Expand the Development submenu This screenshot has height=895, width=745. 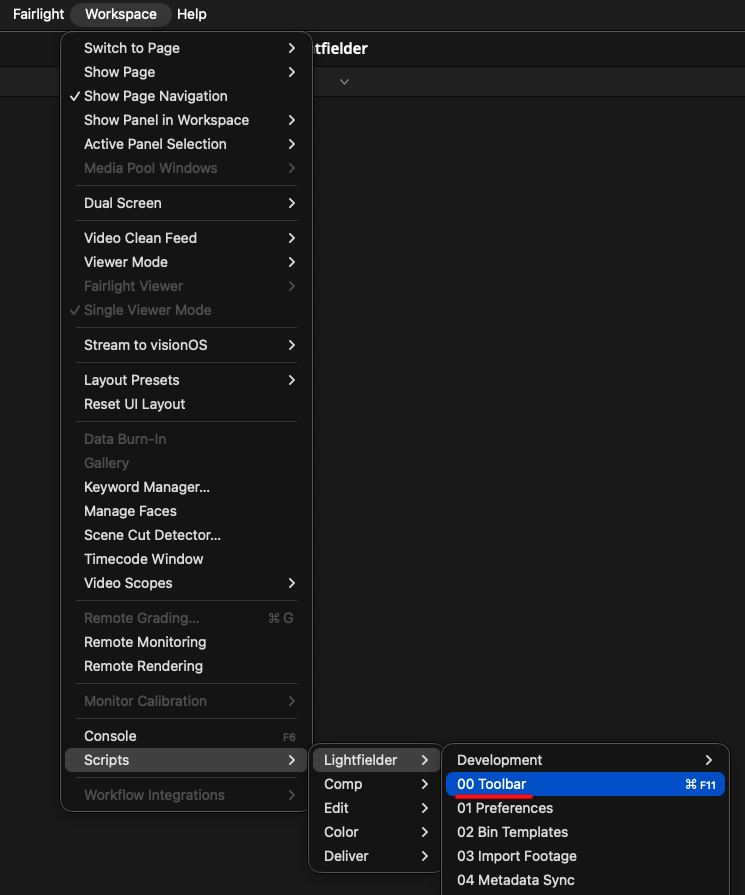(x=585, y=760)
